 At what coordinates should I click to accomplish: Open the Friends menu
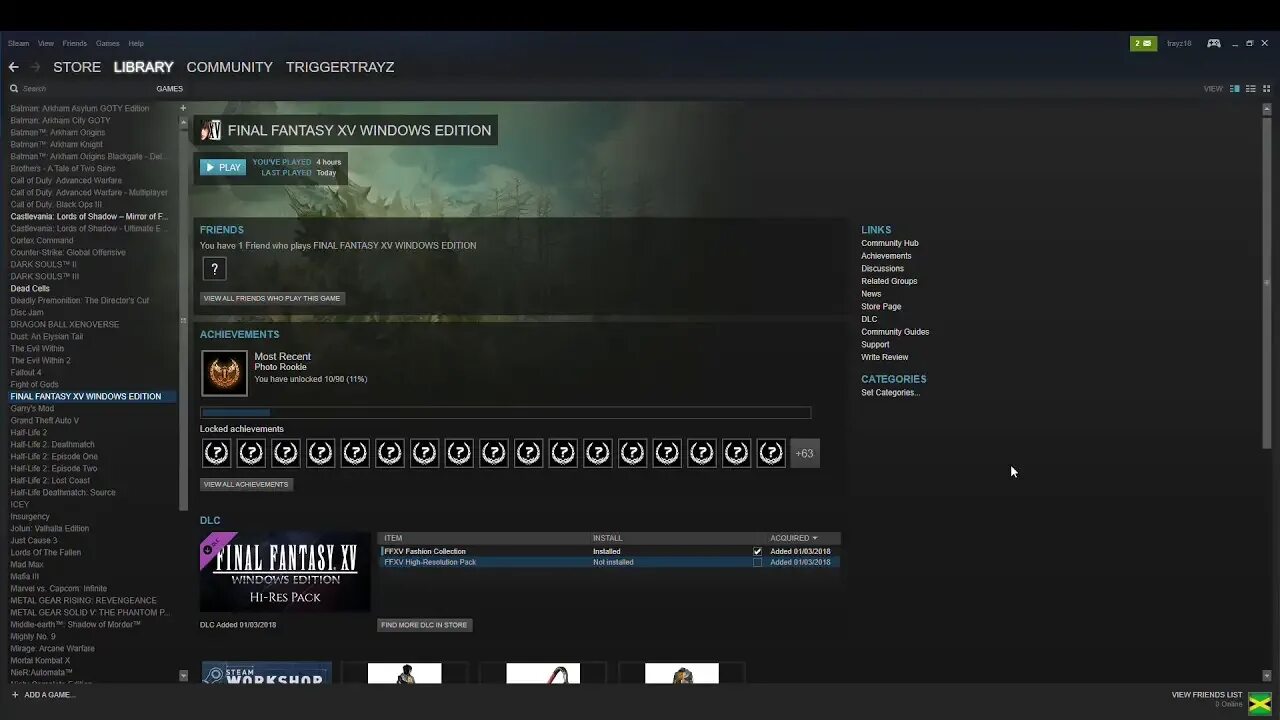pyautogui.click(x=75, y=43)
